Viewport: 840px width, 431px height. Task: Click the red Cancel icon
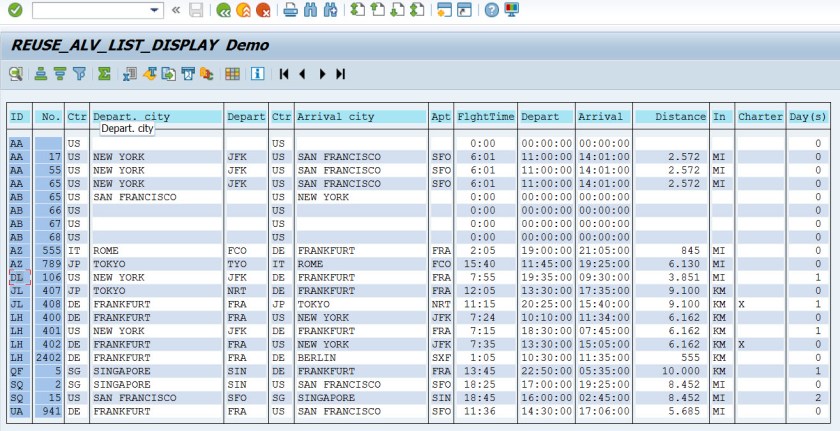coord(262,10)
